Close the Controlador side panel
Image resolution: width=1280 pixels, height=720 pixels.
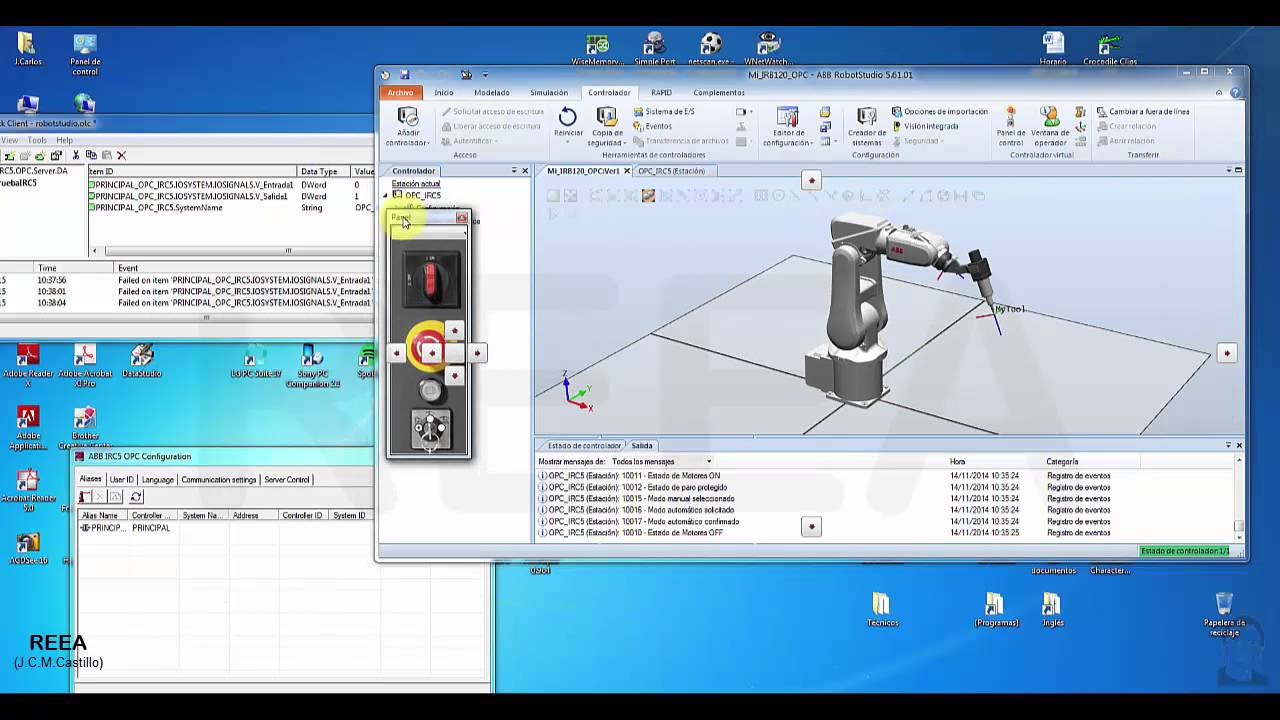[525, 171]
